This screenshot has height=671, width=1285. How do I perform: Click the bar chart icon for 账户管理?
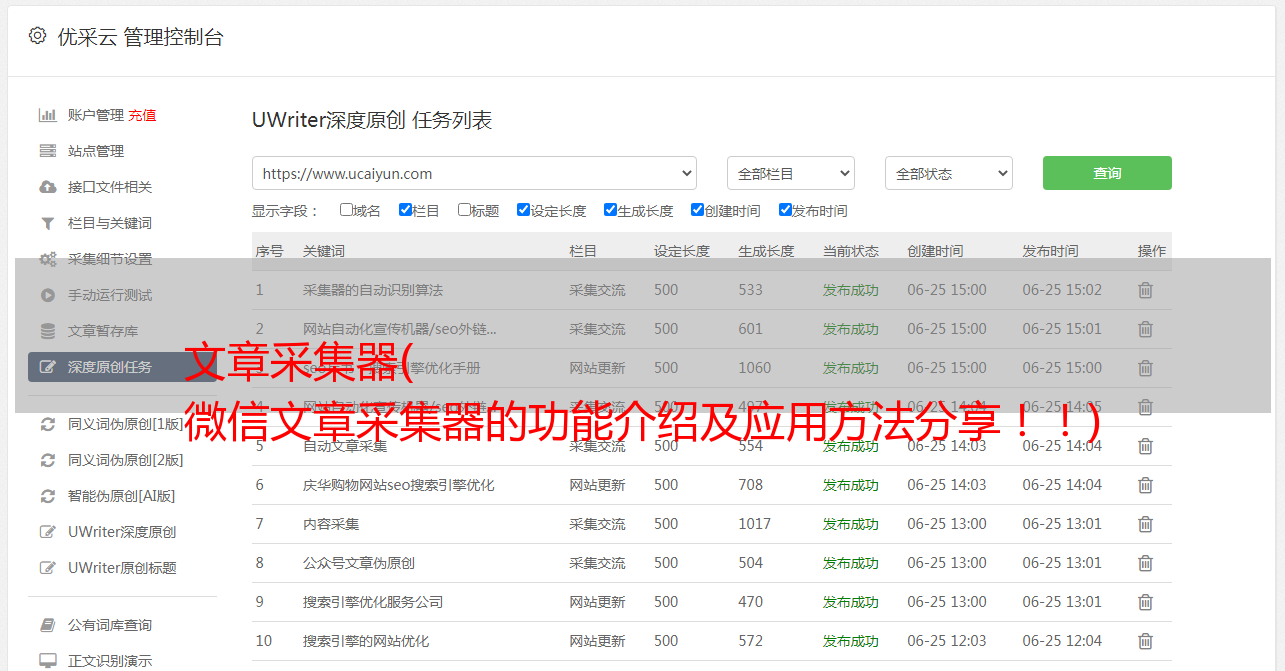pyautogui.click(x=47, y=115)
